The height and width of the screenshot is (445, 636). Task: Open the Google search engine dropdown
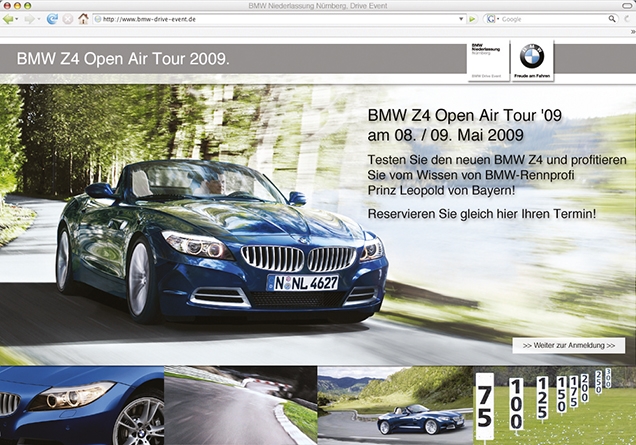493,19
